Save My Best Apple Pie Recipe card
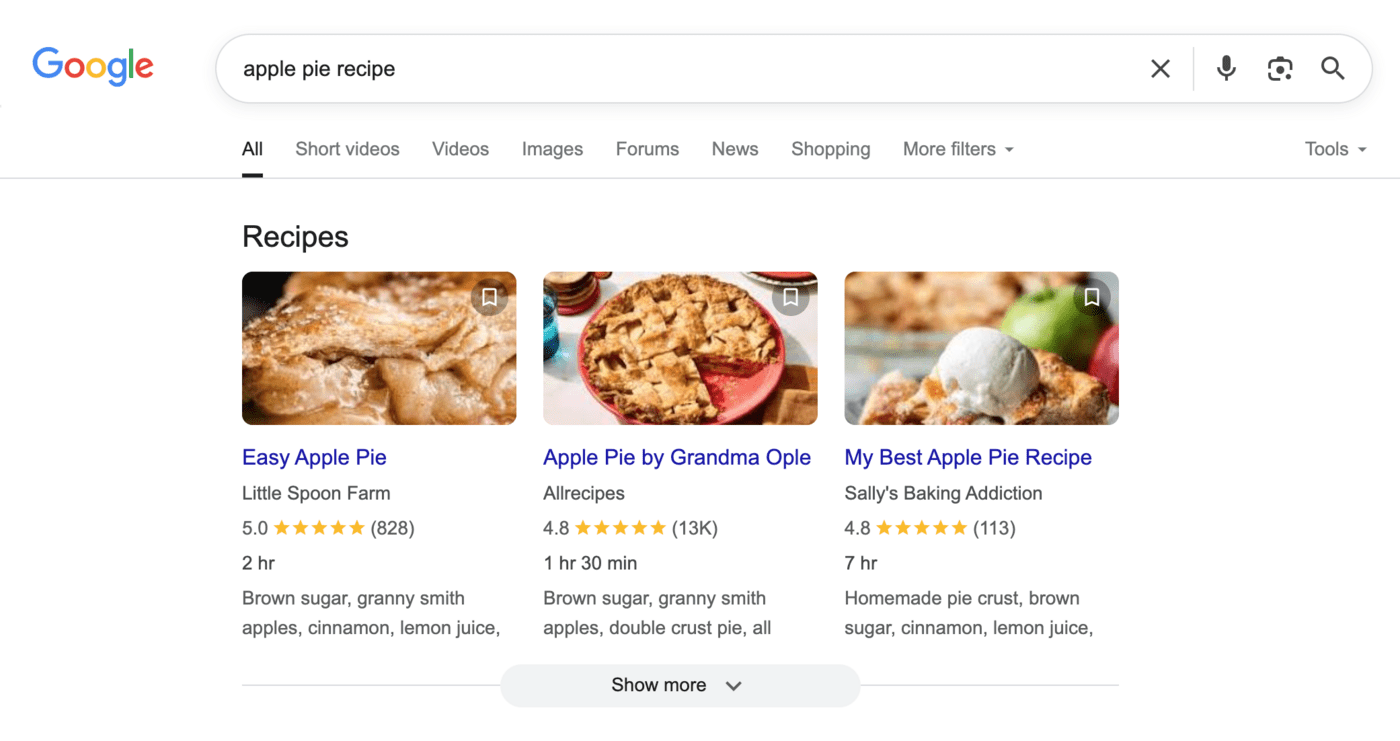This screenshot has width=1400, height=741. [1092, 297]
